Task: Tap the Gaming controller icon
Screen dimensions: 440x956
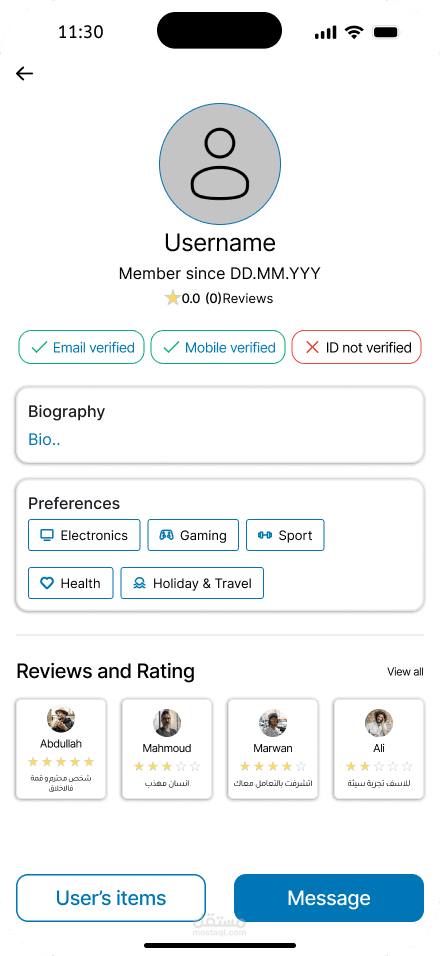Action: point(166,535)
